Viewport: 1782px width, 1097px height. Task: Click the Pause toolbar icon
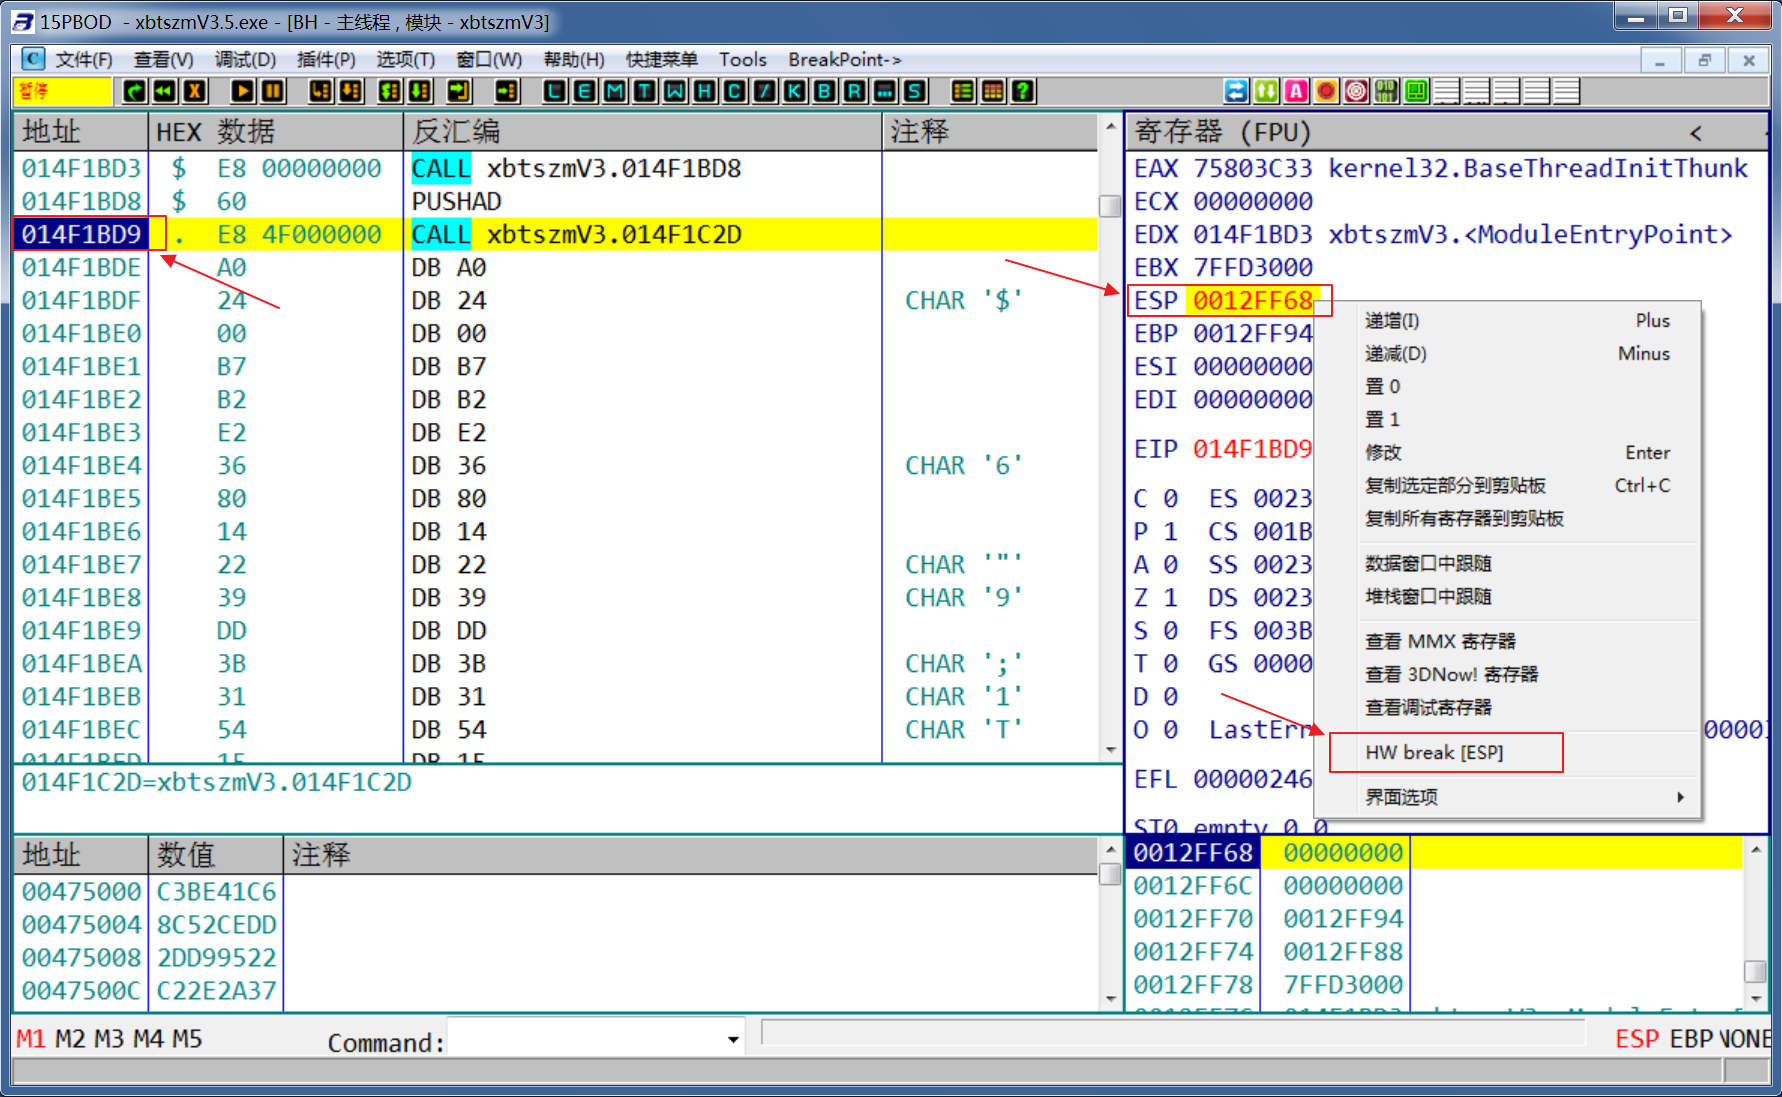[272, 92]
